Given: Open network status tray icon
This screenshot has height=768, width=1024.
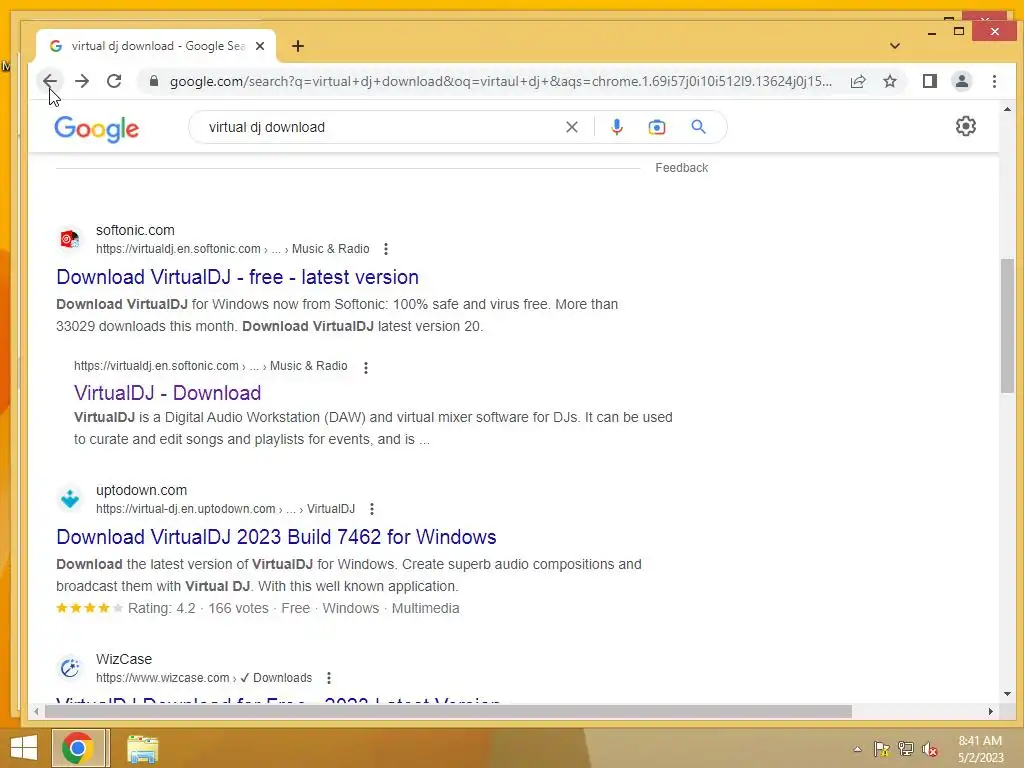Looking at the screenshot, I should 906,749.
